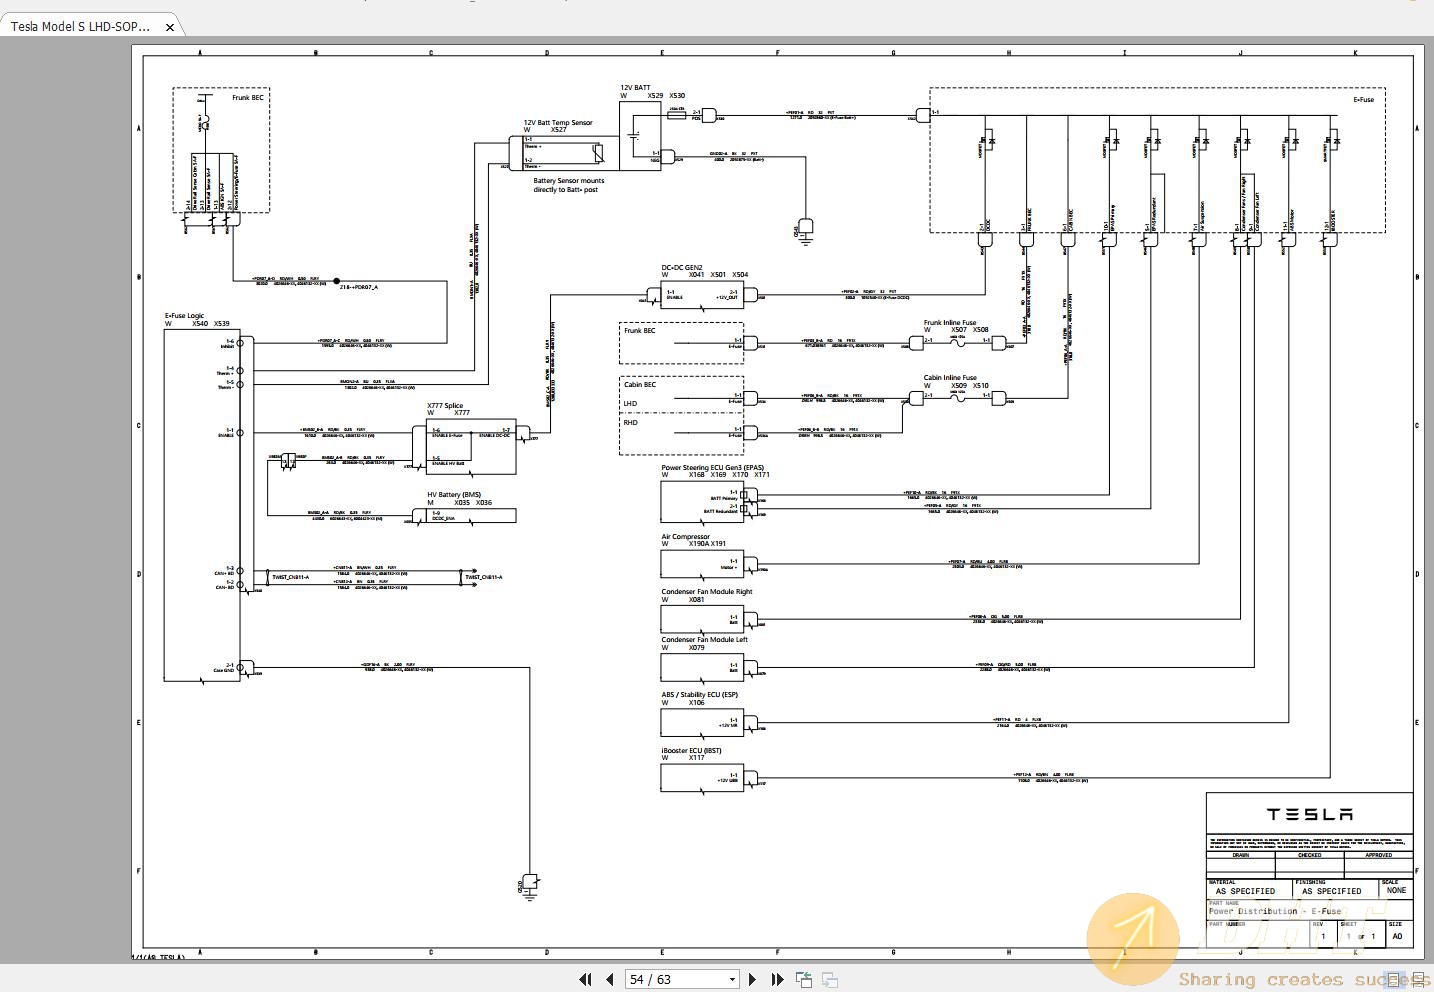Screen dimensions: 1434x992
Task: Close the Tesla Model S LHD-SOP tab
Action: pos(169,27)
